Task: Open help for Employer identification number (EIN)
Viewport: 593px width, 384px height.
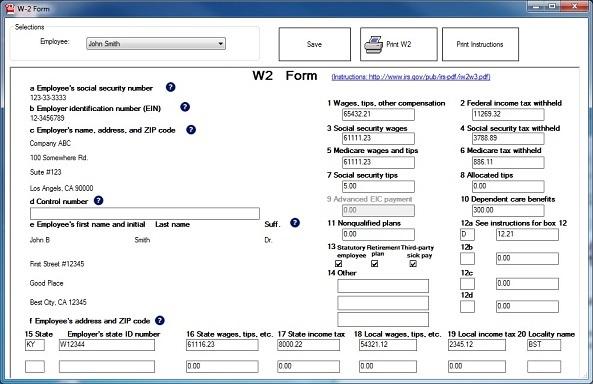Action: coord(185,107)
